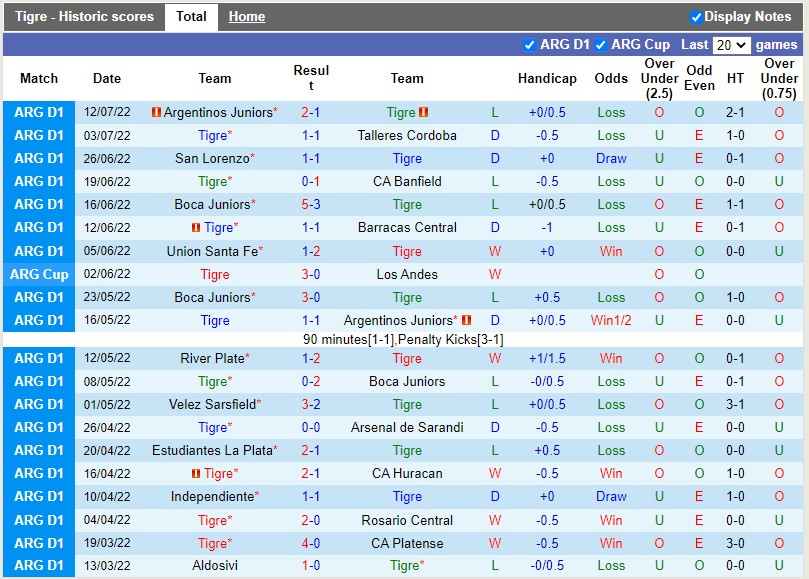The image size is (809, 579).
Task: Select CA Platense team name
Action: (407, 544)
